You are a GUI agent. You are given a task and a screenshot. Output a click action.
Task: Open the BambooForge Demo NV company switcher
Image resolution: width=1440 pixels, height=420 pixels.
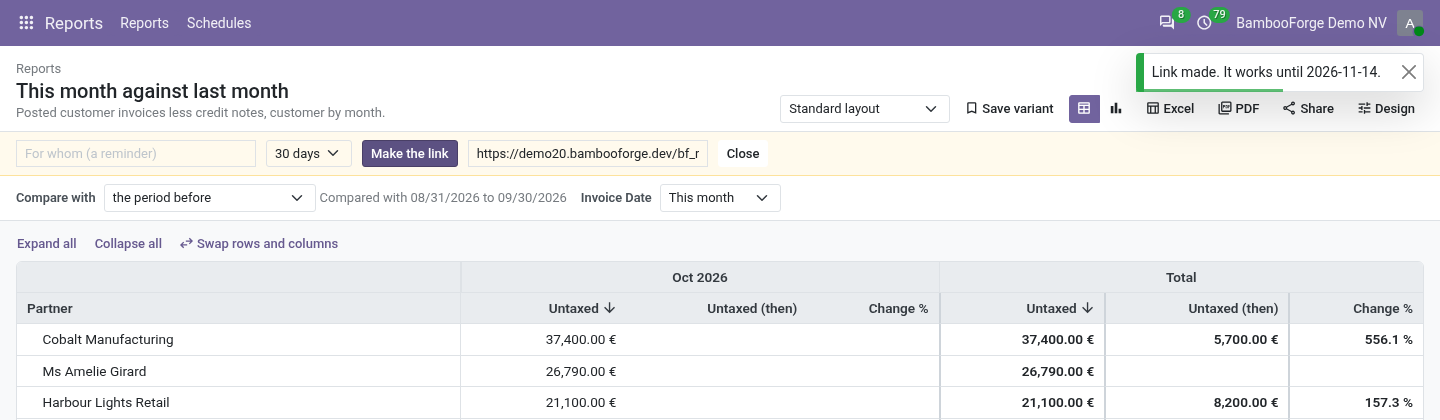tap(1309, 23)
